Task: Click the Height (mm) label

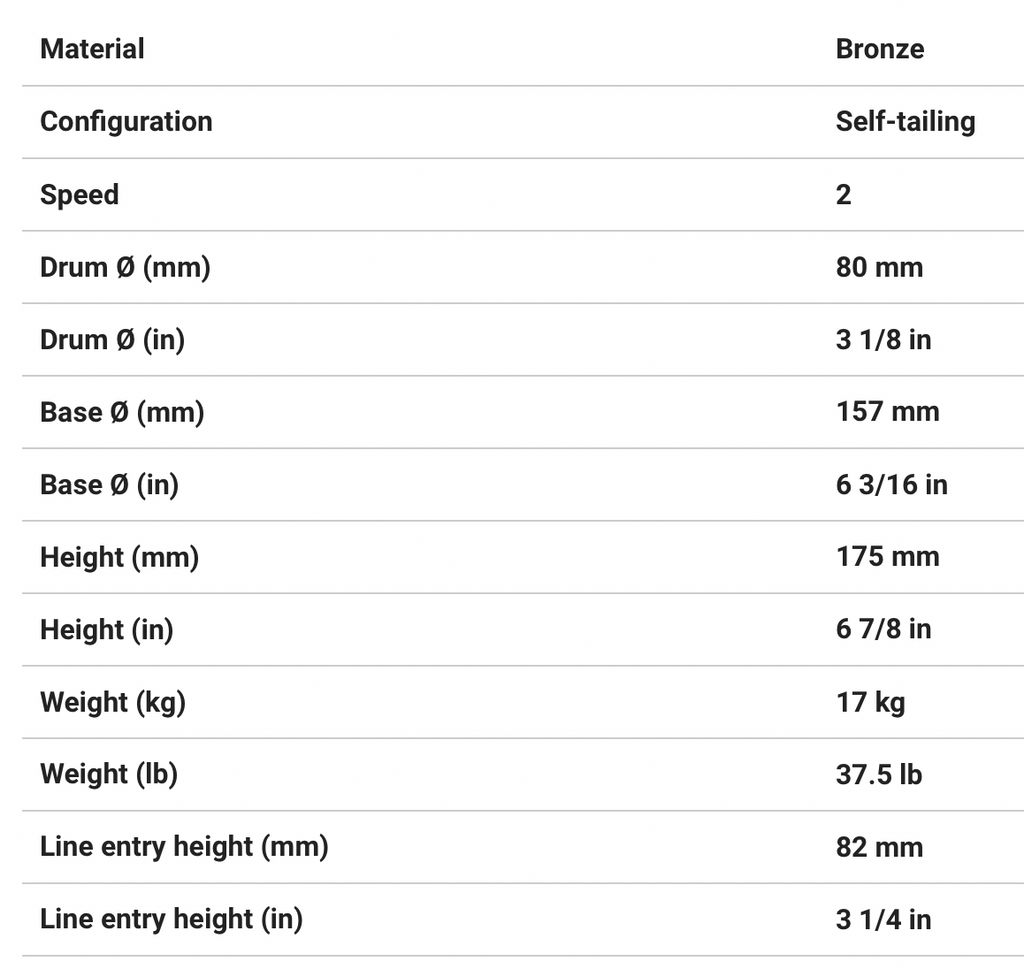Action: click(x=119, y=557)
